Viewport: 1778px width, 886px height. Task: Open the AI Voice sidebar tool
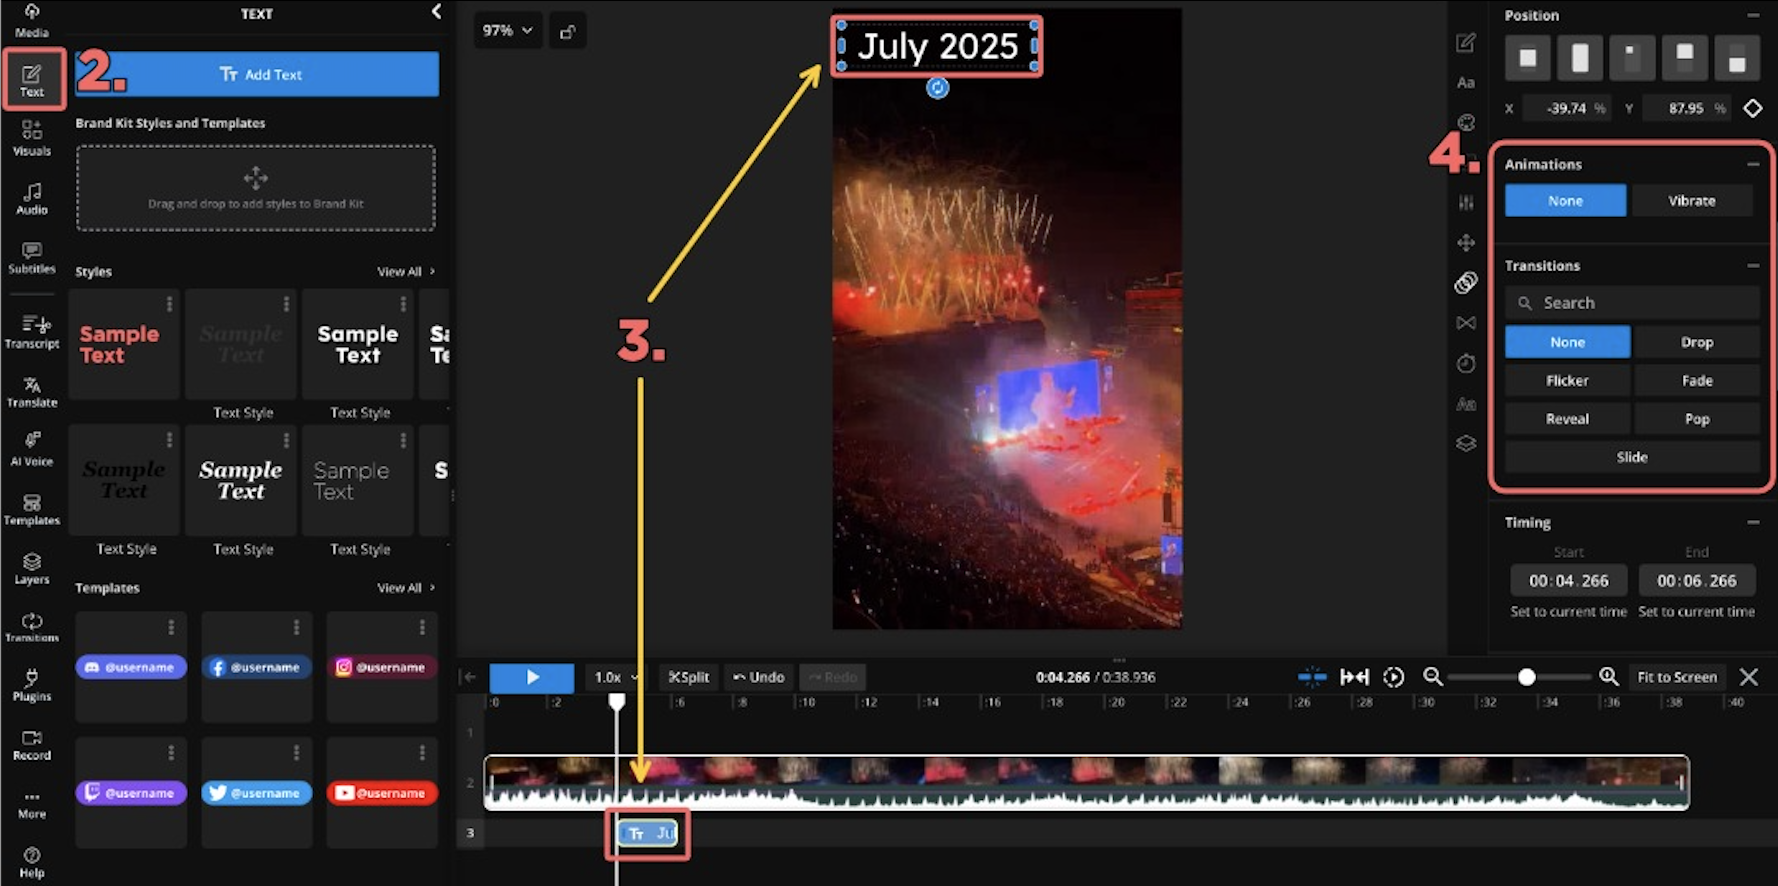pyautogui.click(x=32, y=450)
